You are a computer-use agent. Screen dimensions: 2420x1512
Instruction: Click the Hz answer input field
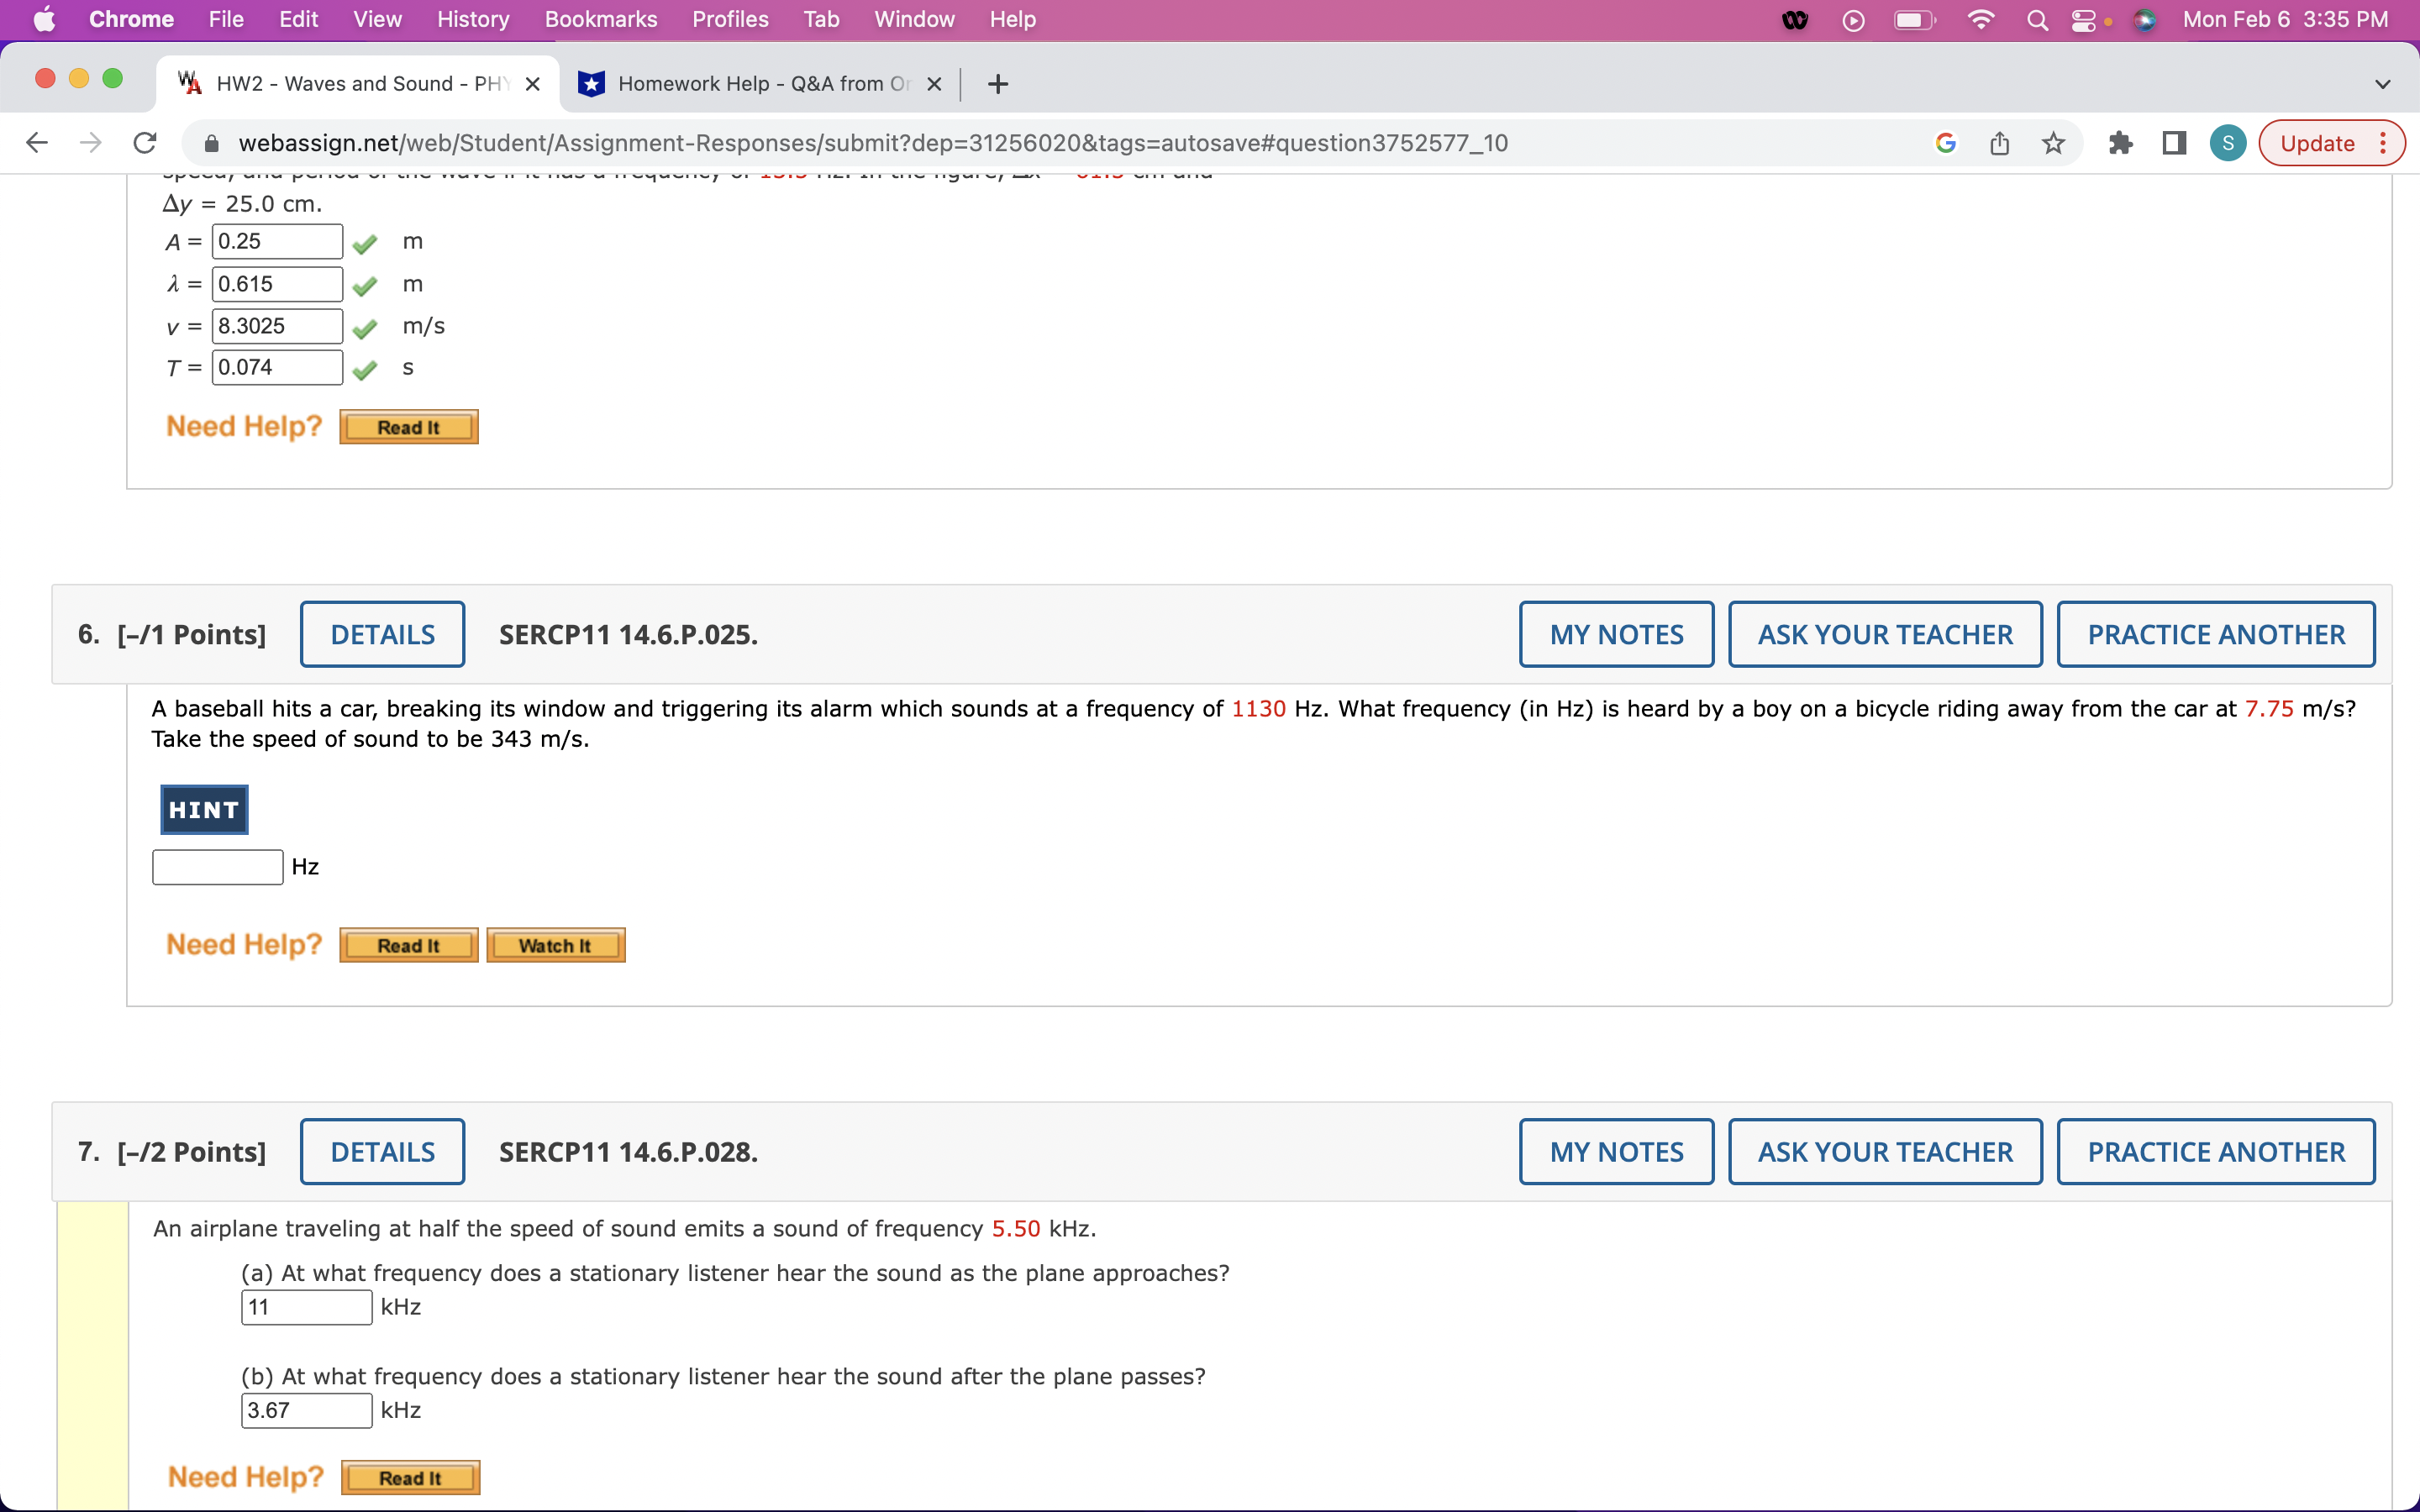pos(216,866)
